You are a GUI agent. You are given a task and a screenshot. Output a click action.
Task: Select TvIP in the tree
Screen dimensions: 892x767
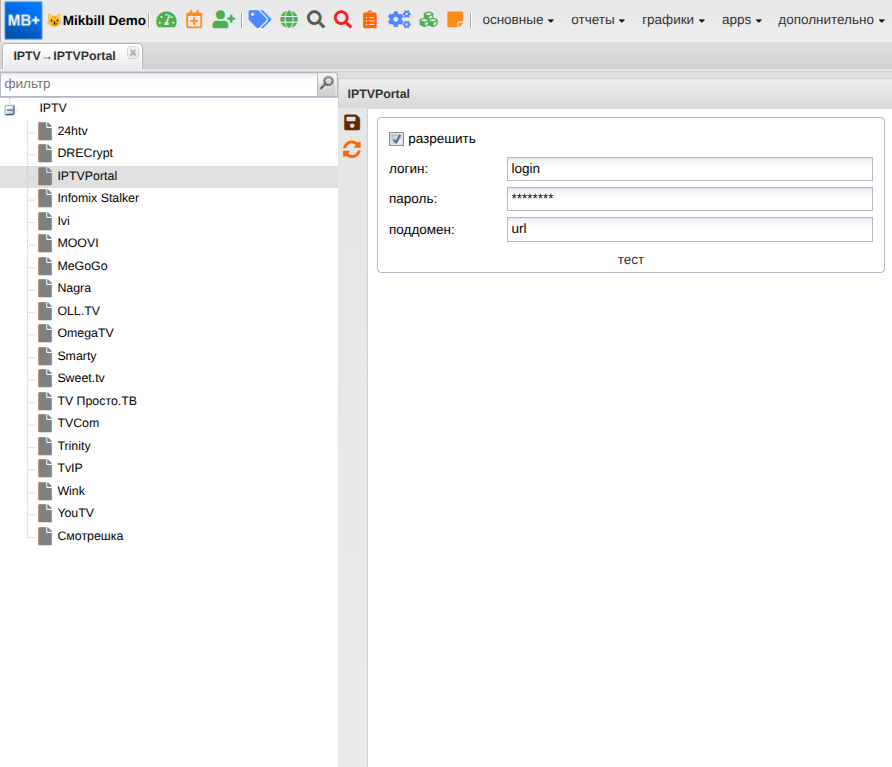coord(70,468)
